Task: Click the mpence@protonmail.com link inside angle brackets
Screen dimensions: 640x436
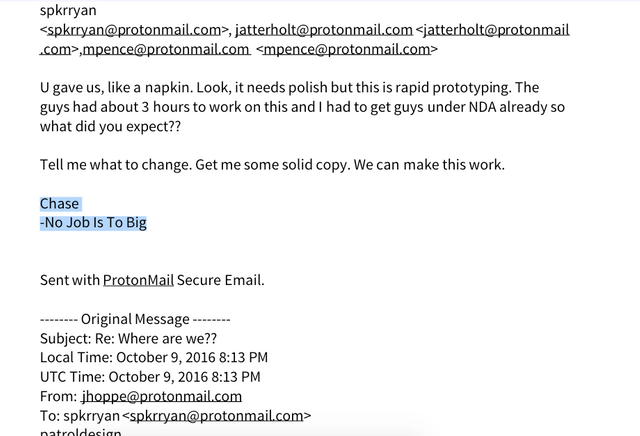Action: coord(347,49)
